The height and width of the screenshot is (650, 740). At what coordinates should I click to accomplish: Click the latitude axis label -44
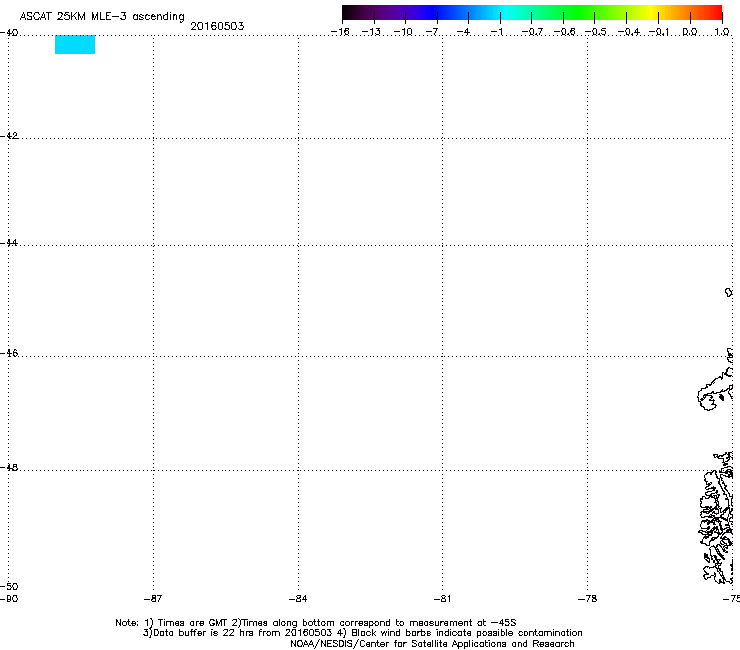point(9,243)
